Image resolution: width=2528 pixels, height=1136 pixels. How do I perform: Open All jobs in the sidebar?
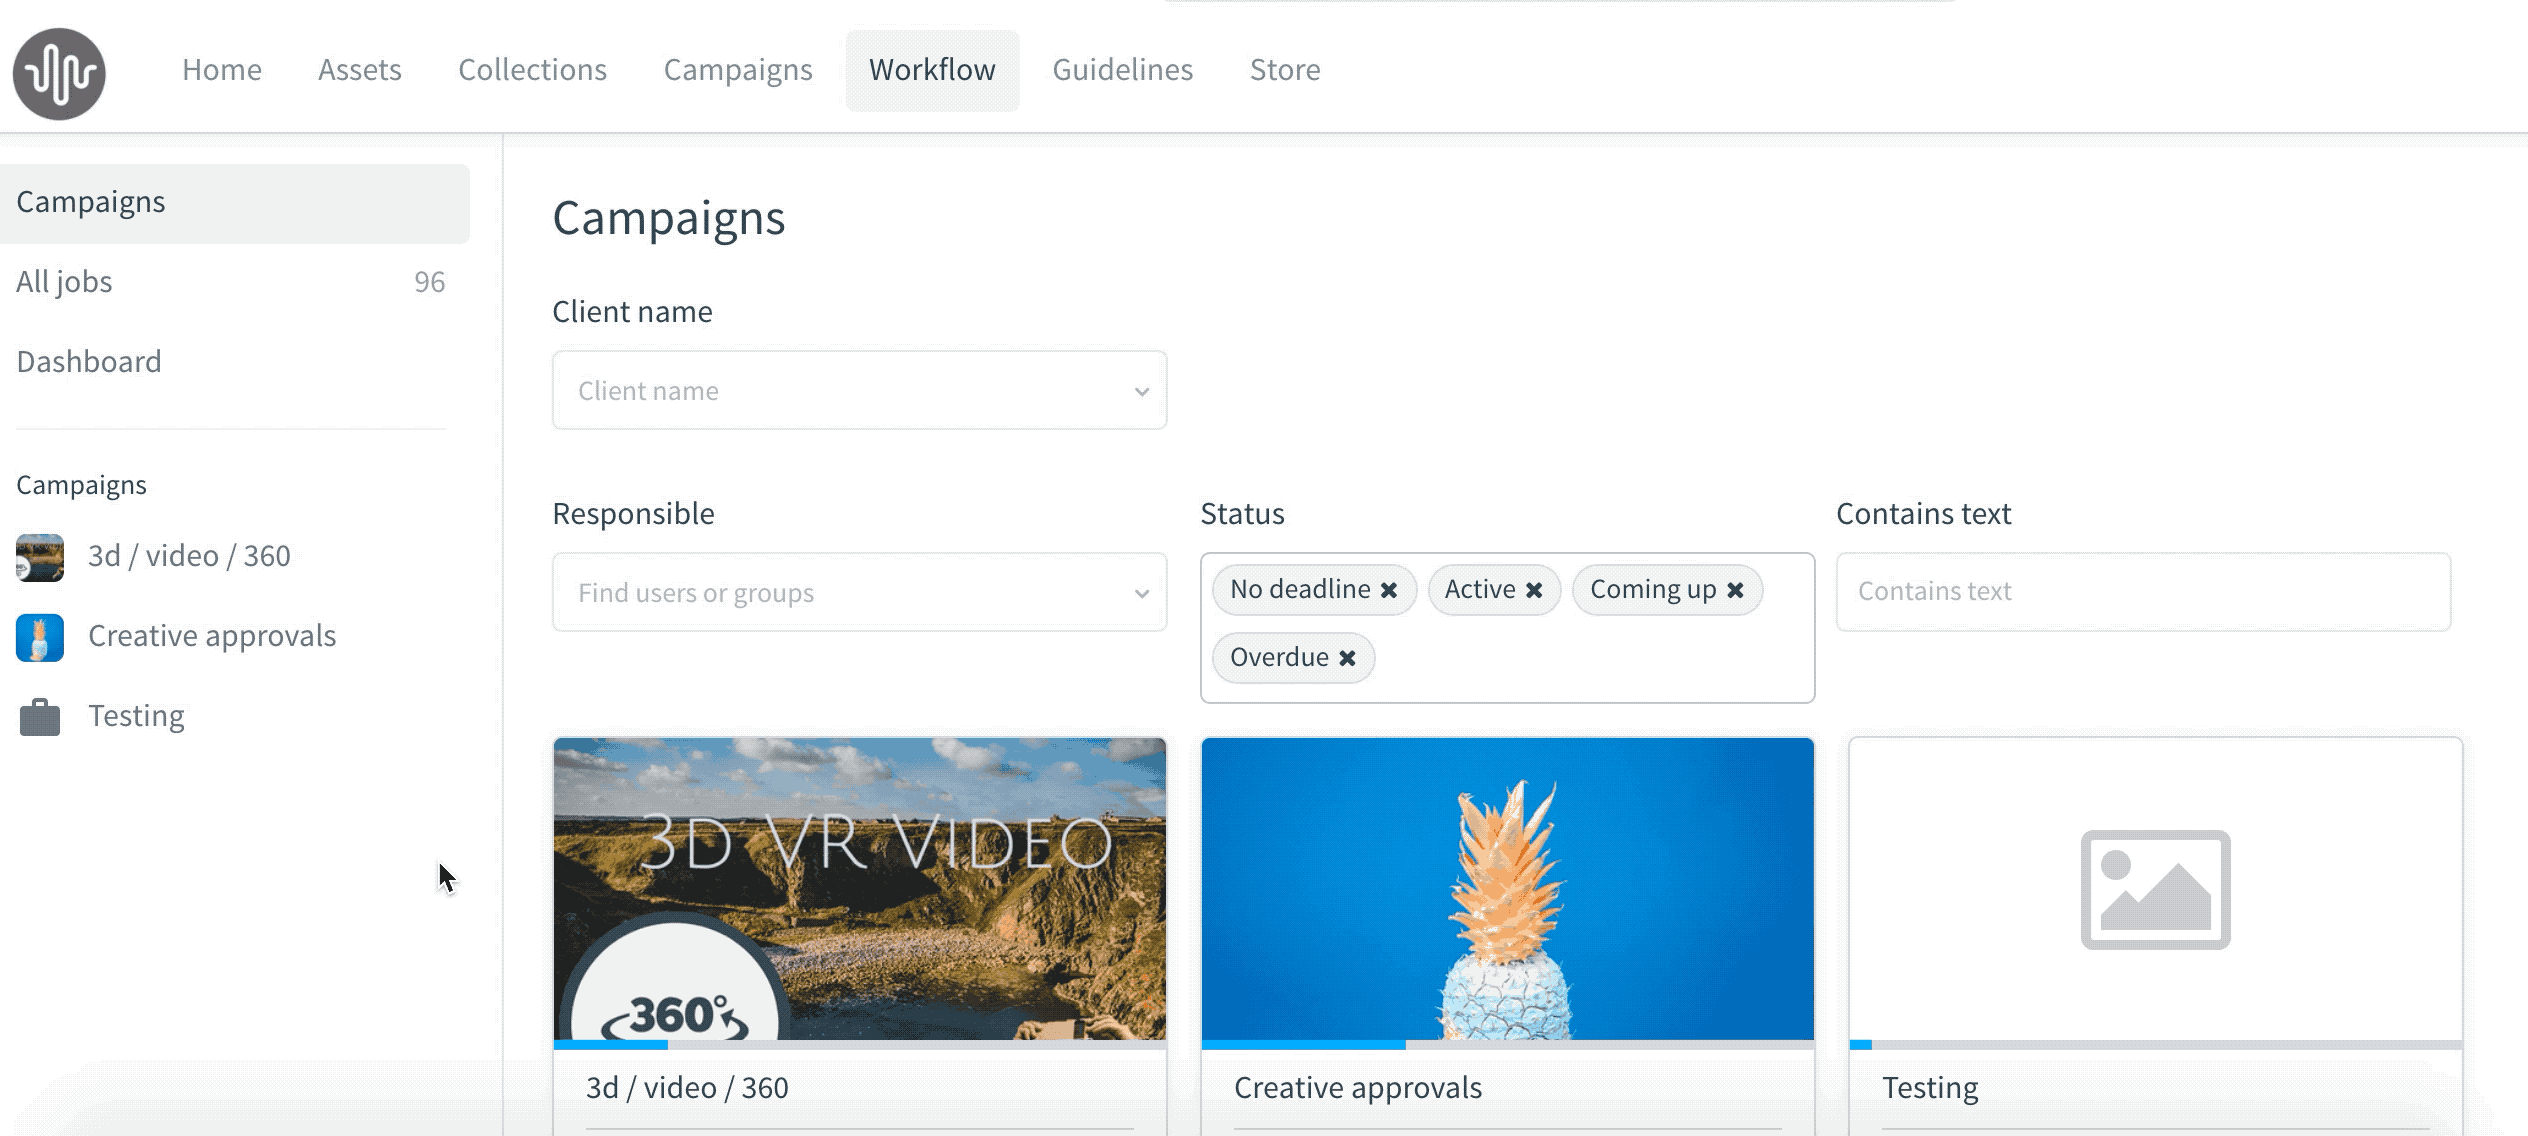click(x=65, y=282)
